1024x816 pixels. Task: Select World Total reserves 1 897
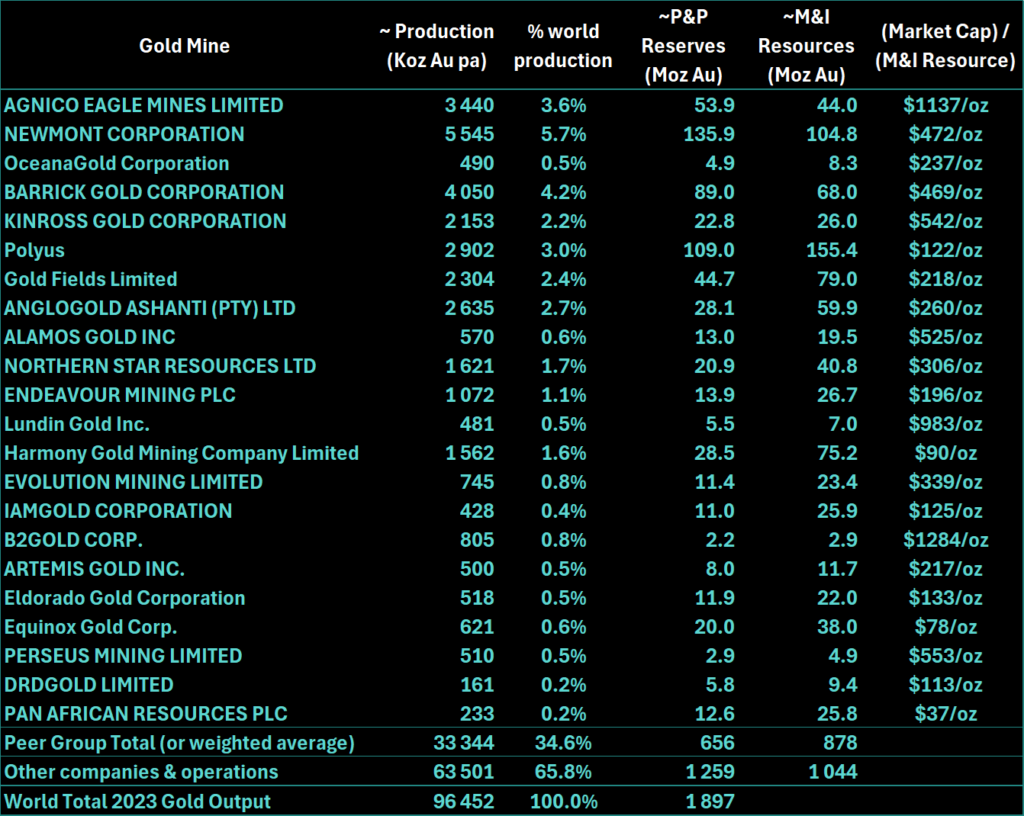click(710, 801)
